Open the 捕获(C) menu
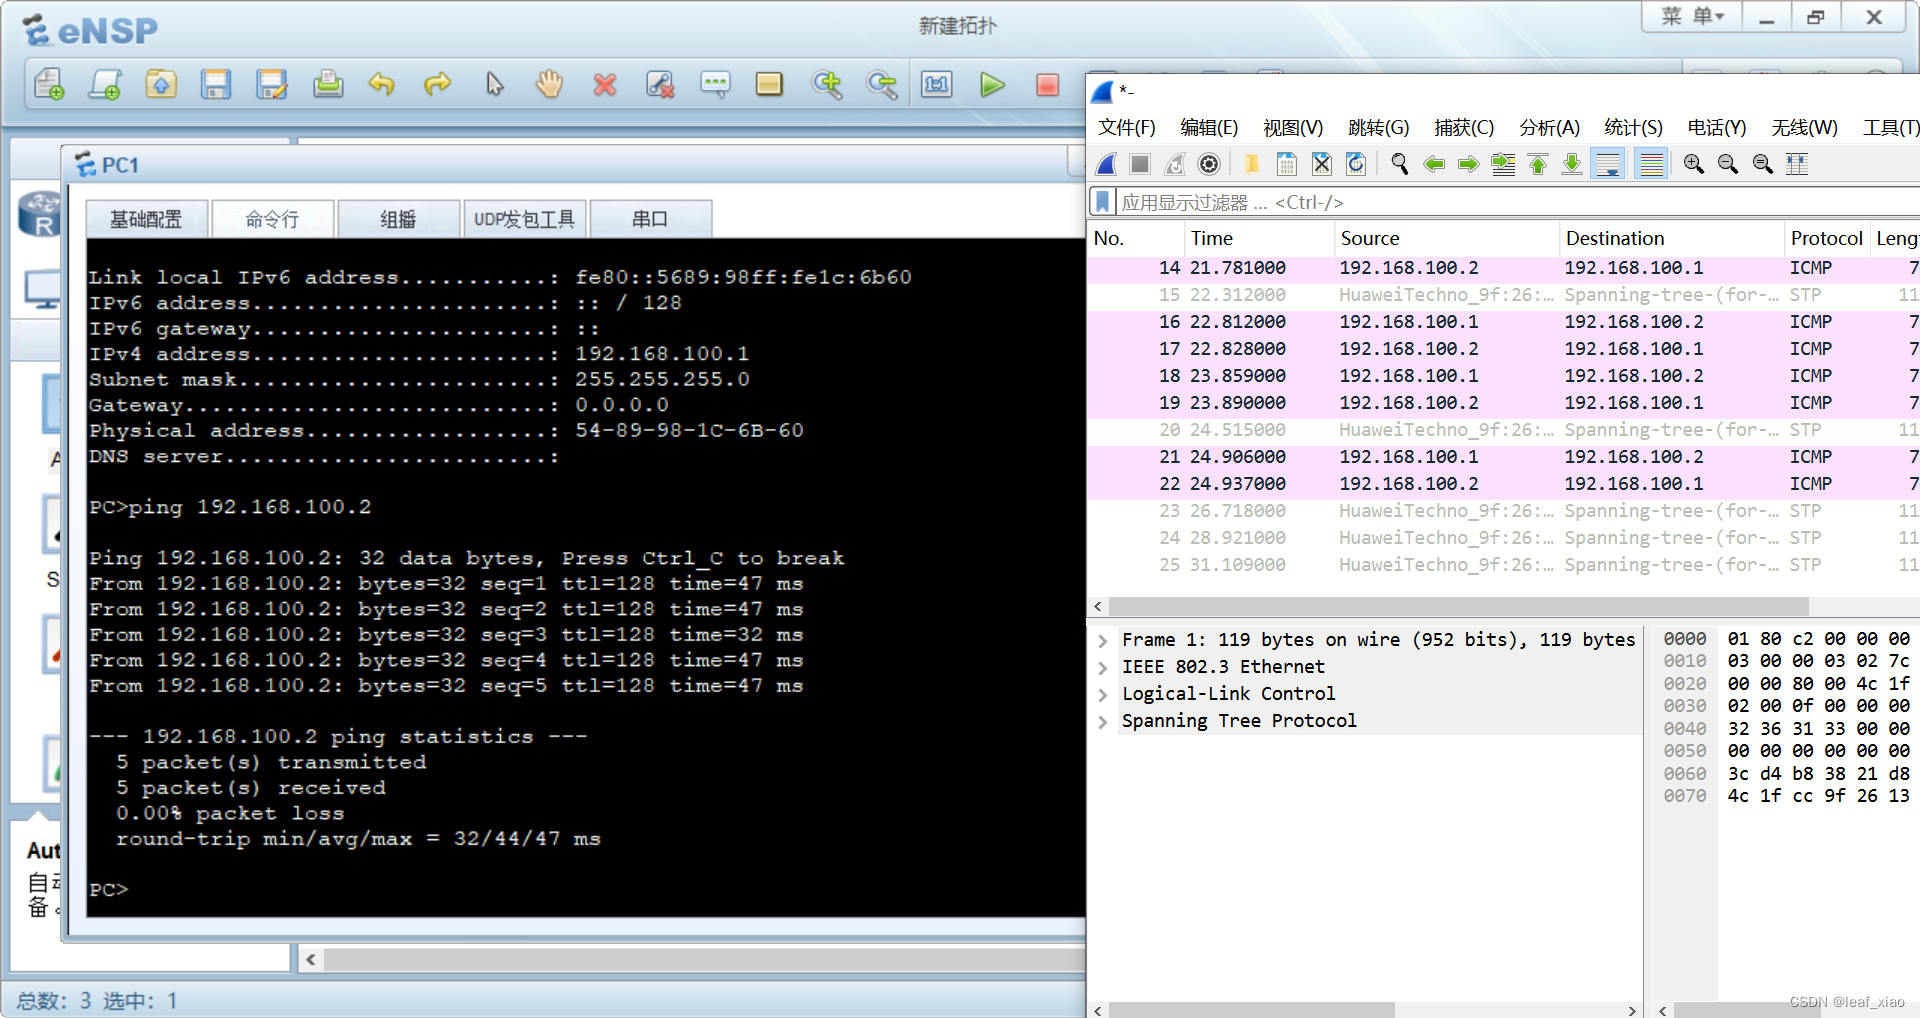The image size is (1920, 1018). coord(1464,128)
